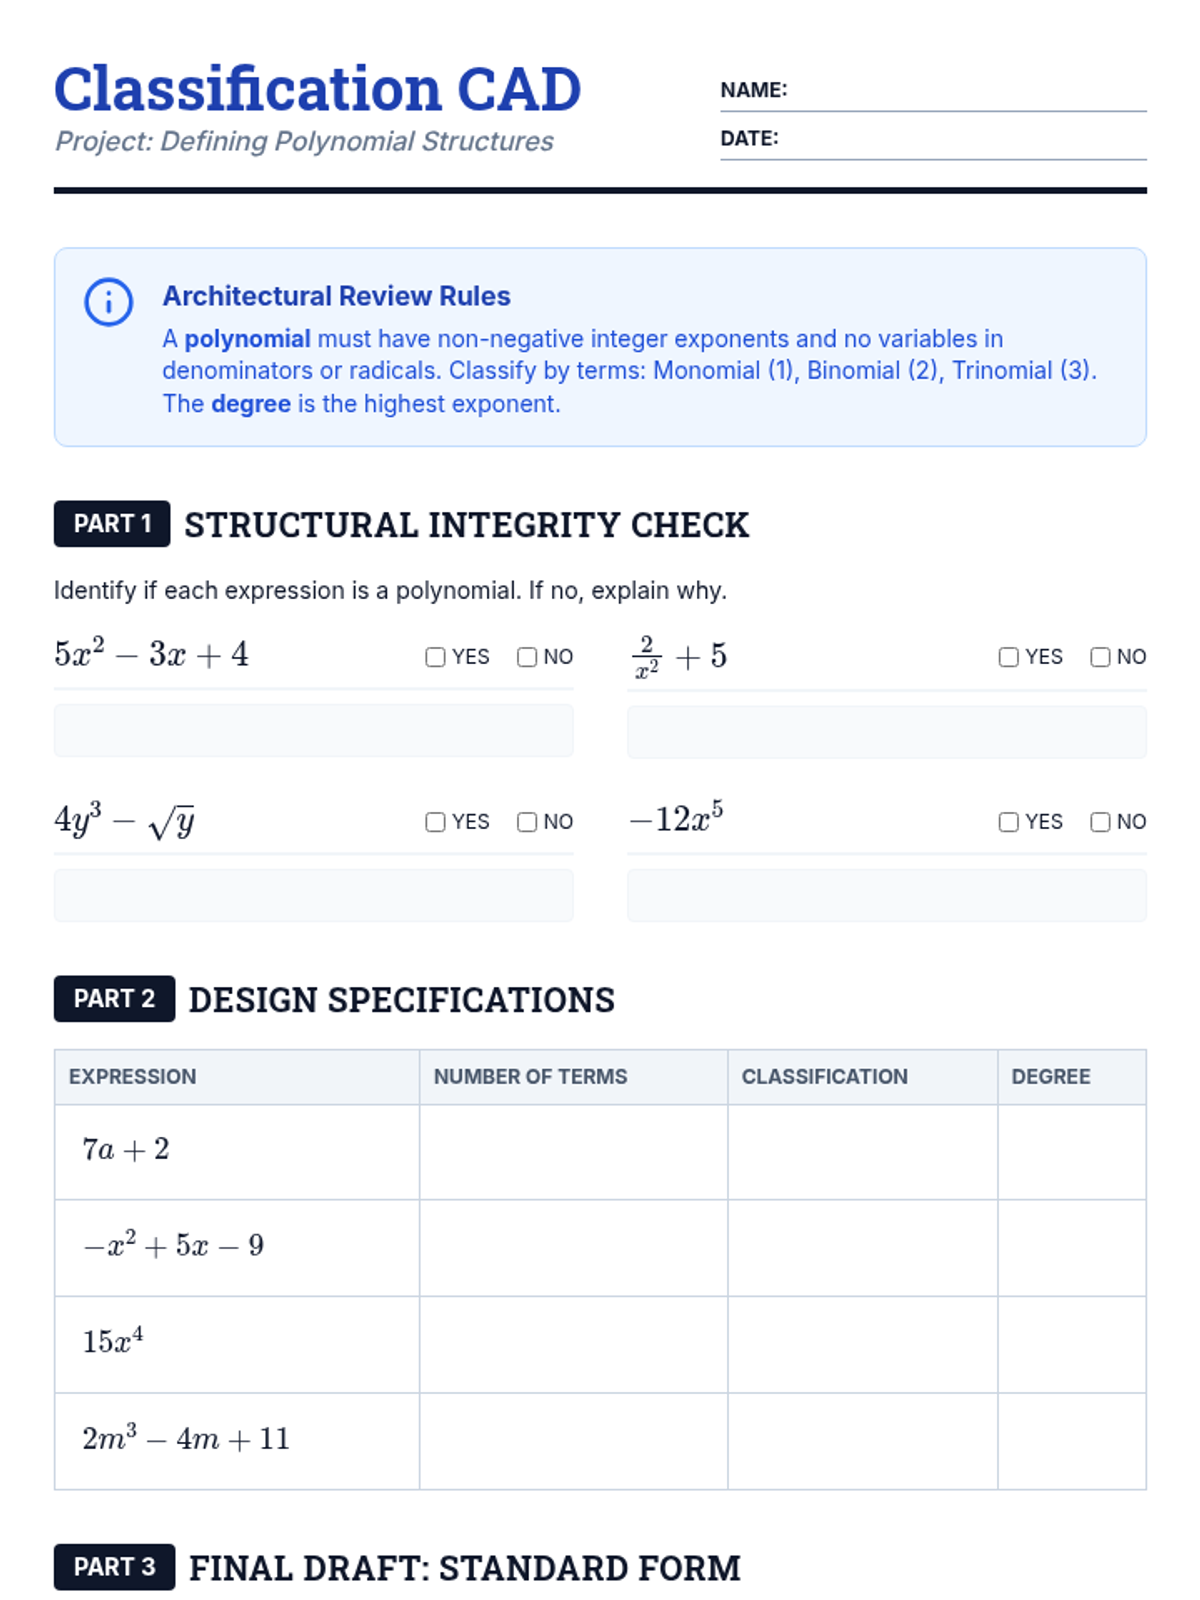The width and height of the screenshot is (1200, 1600).
Task: Check YES for 4y³ − √y
Action: 435,822
